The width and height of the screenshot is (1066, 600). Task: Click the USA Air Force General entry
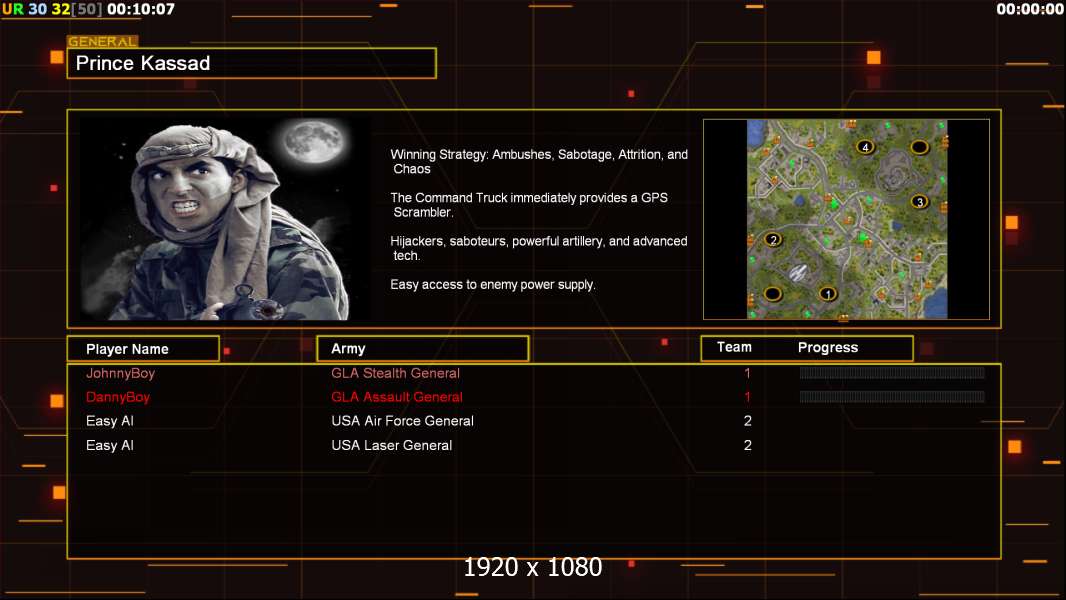(x=402, y=421)
